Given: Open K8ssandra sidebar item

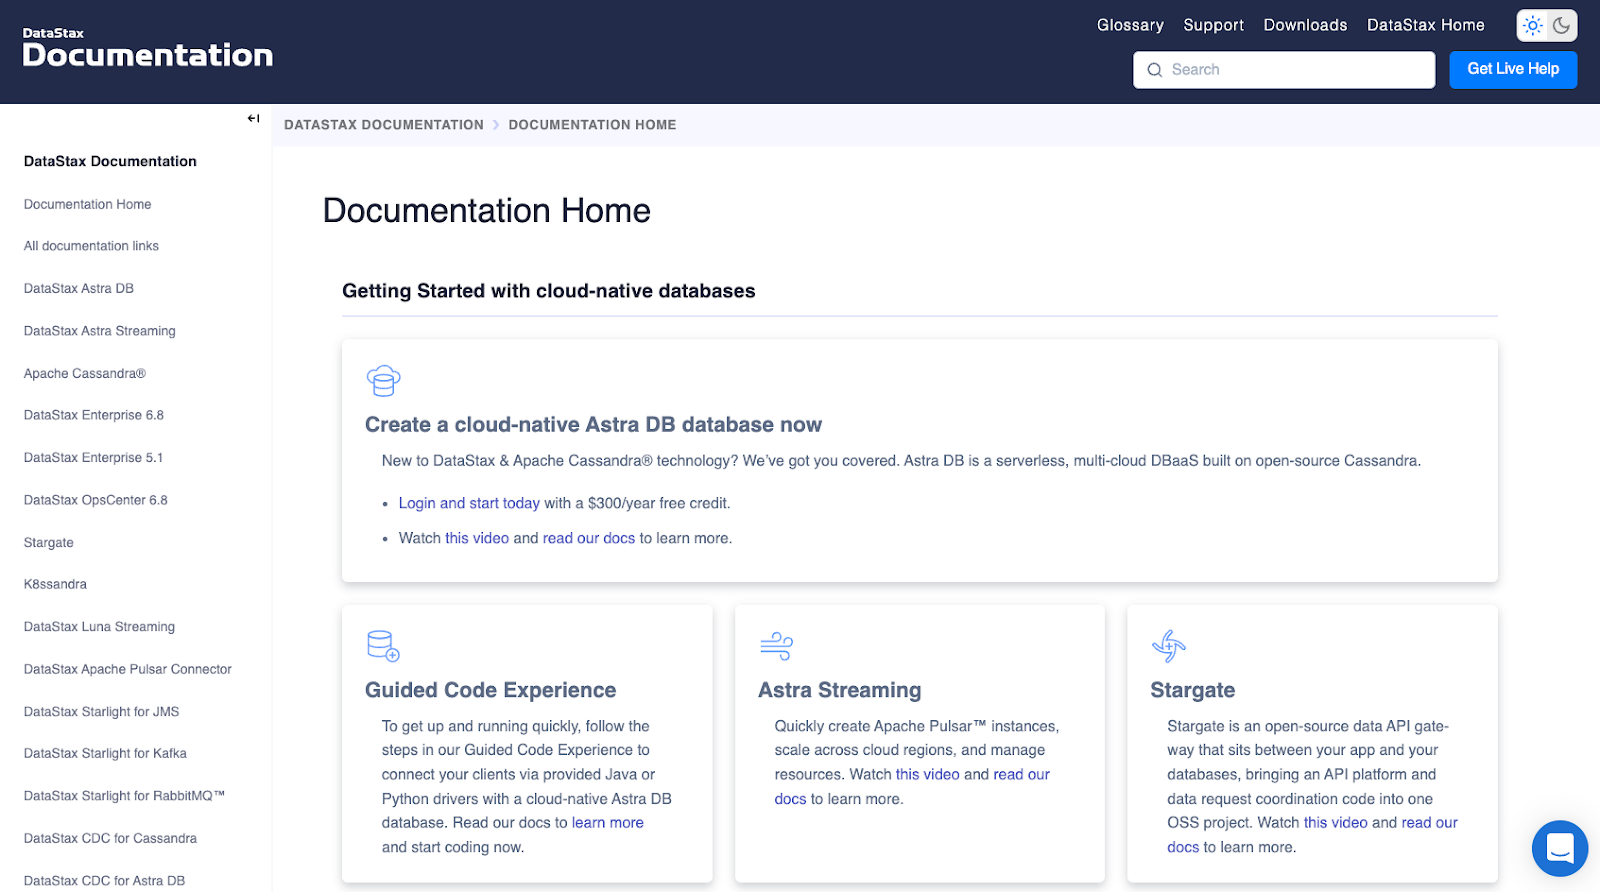Looking at the screenshot, I should click(55, 584).
